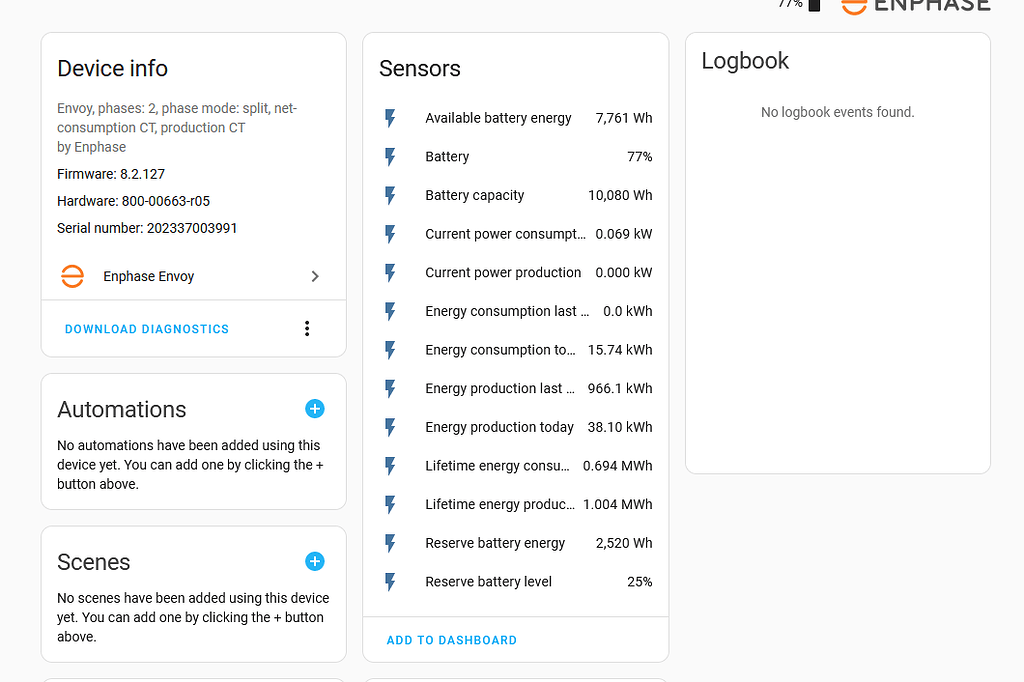Open the three-dot menu near Download Diagnostics
The width and height of the screenshot is (1024, 682).
point(307,327)
